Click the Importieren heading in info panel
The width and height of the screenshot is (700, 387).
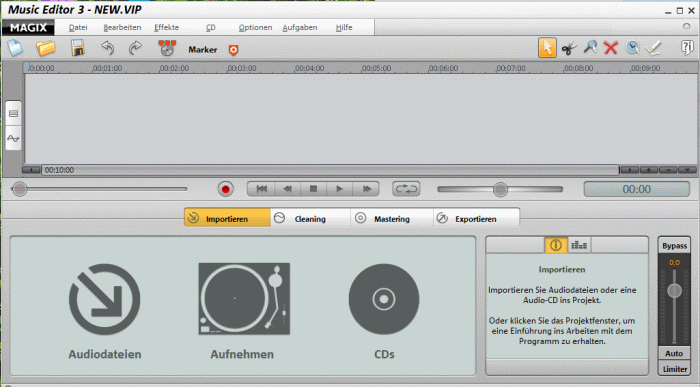click(562, 269)
